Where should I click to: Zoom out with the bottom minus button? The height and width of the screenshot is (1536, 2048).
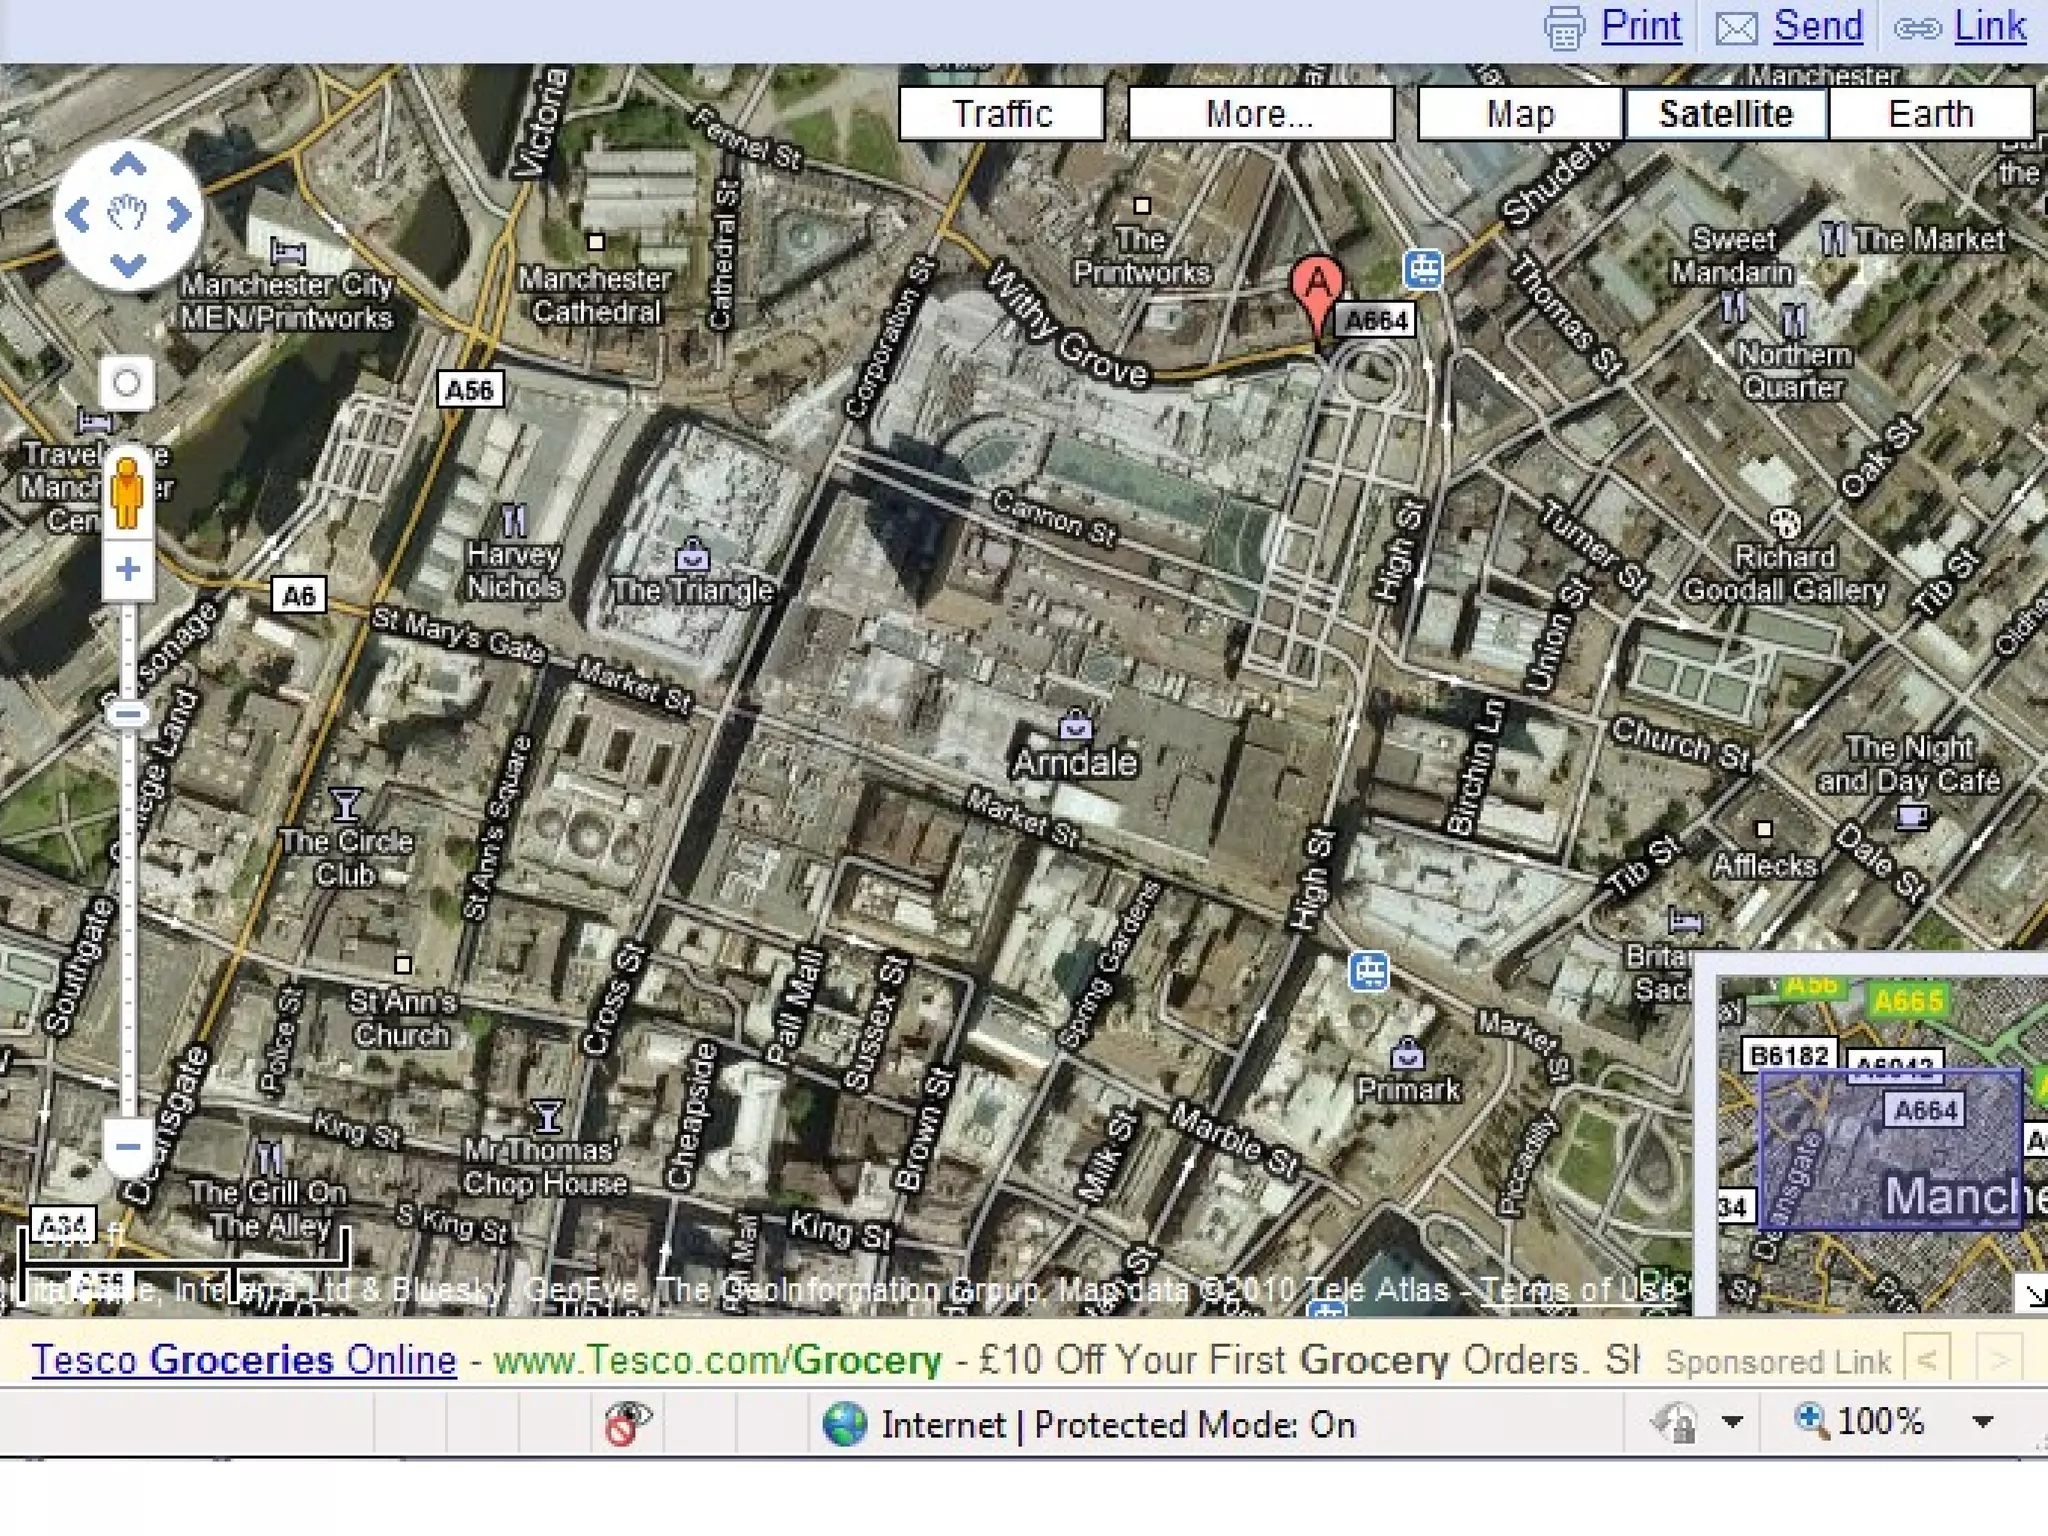click(127, 1146)
